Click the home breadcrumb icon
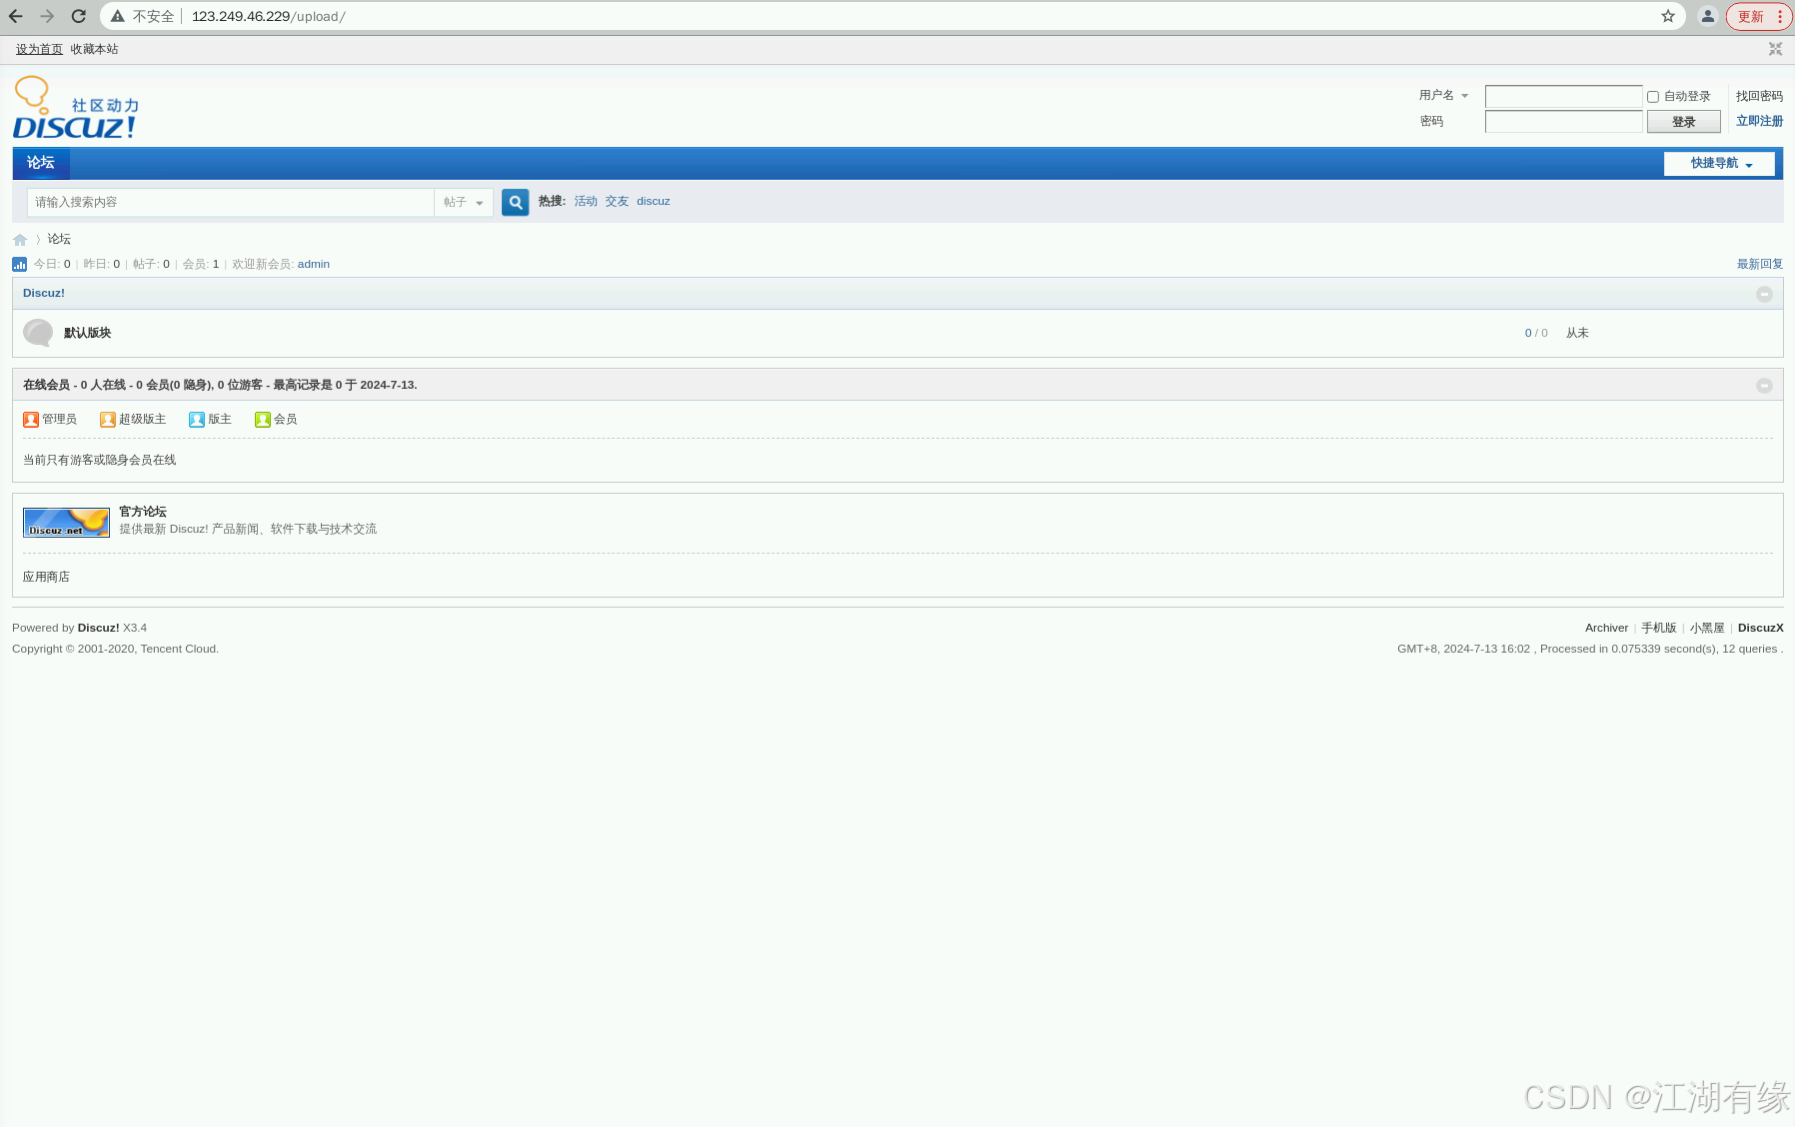Viewport: 1795px width, 1127px height. point(20,240)
